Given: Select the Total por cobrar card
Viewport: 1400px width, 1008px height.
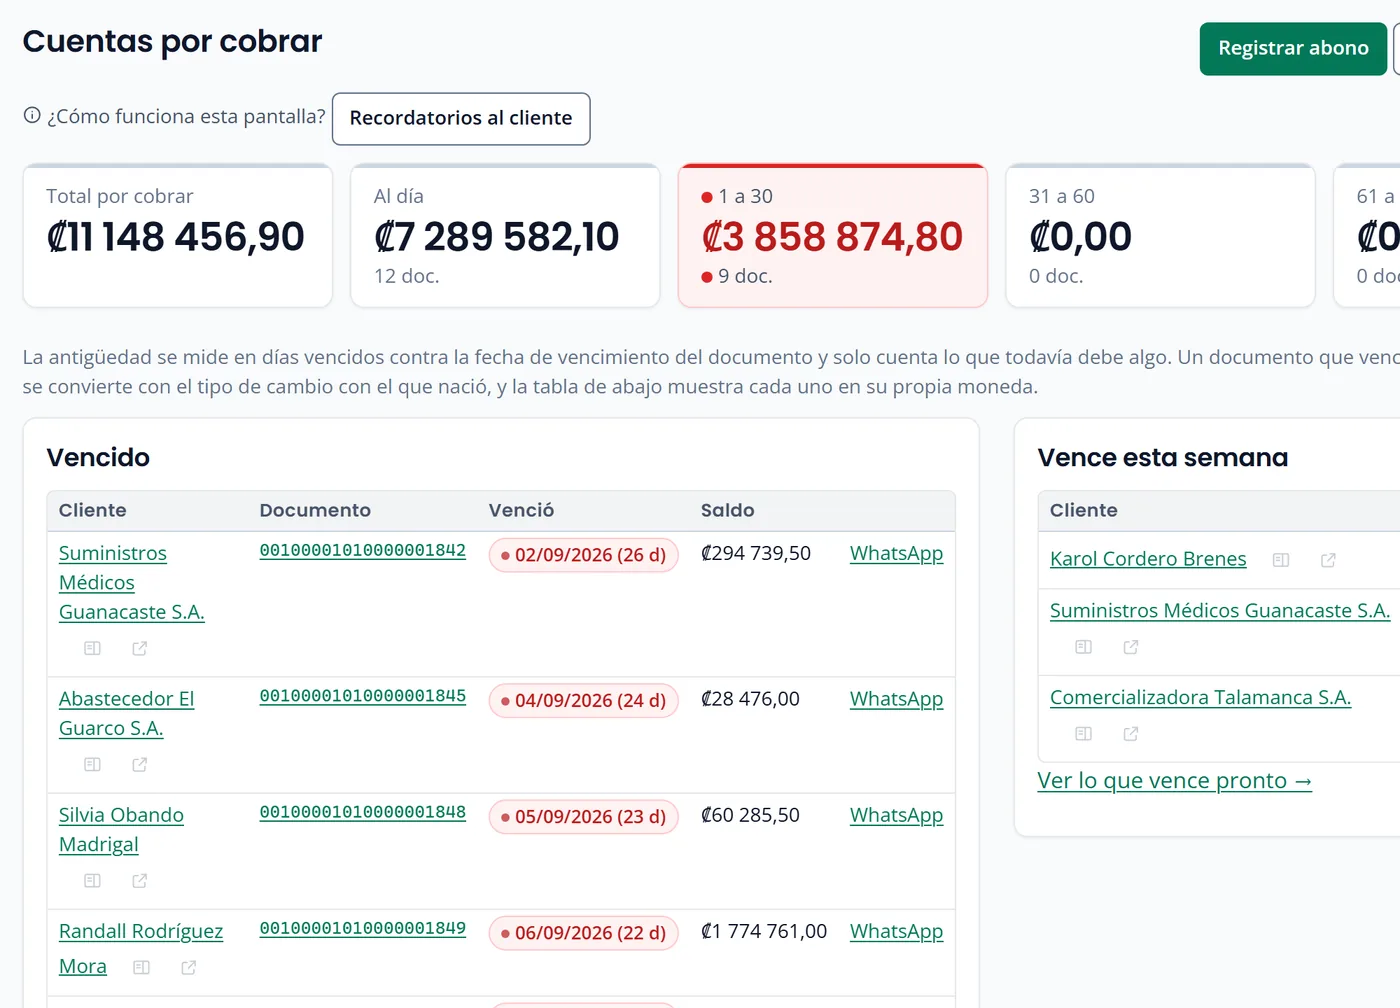Looking at the screenshot, I should [177, 236].
